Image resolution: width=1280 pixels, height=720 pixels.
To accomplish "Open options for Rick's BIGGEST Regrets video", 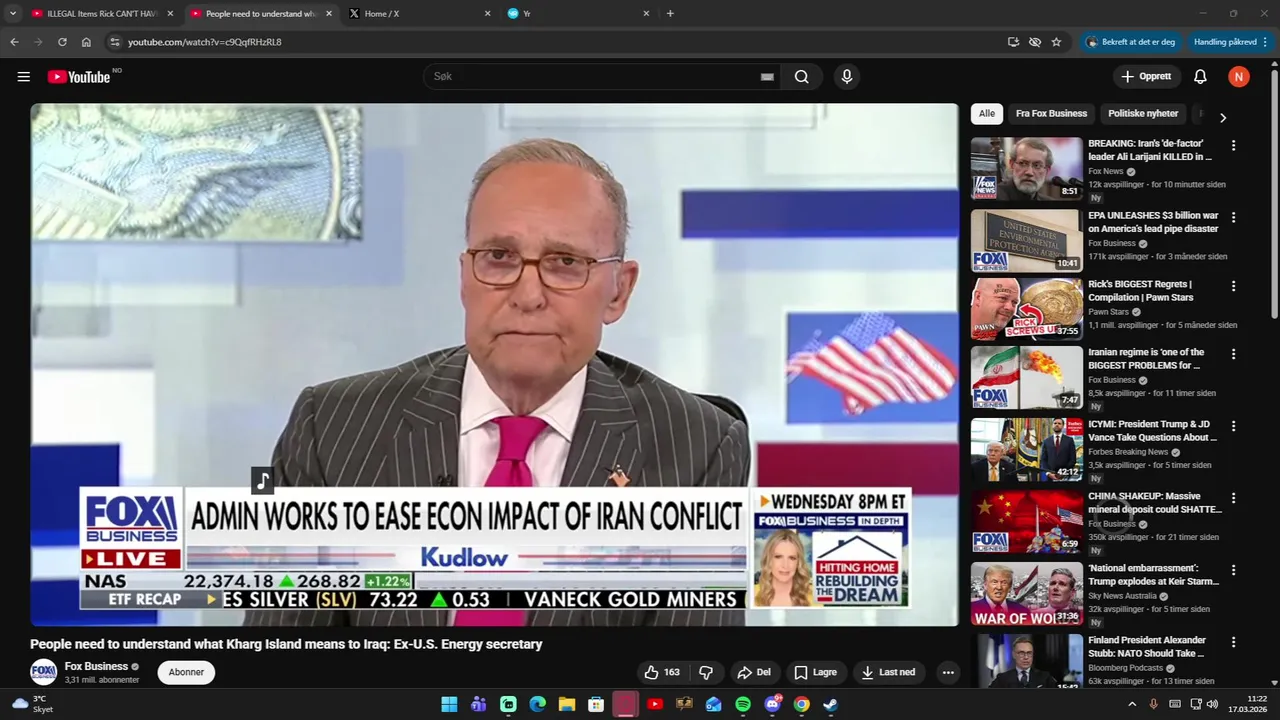I will [x=1233, y=286].
